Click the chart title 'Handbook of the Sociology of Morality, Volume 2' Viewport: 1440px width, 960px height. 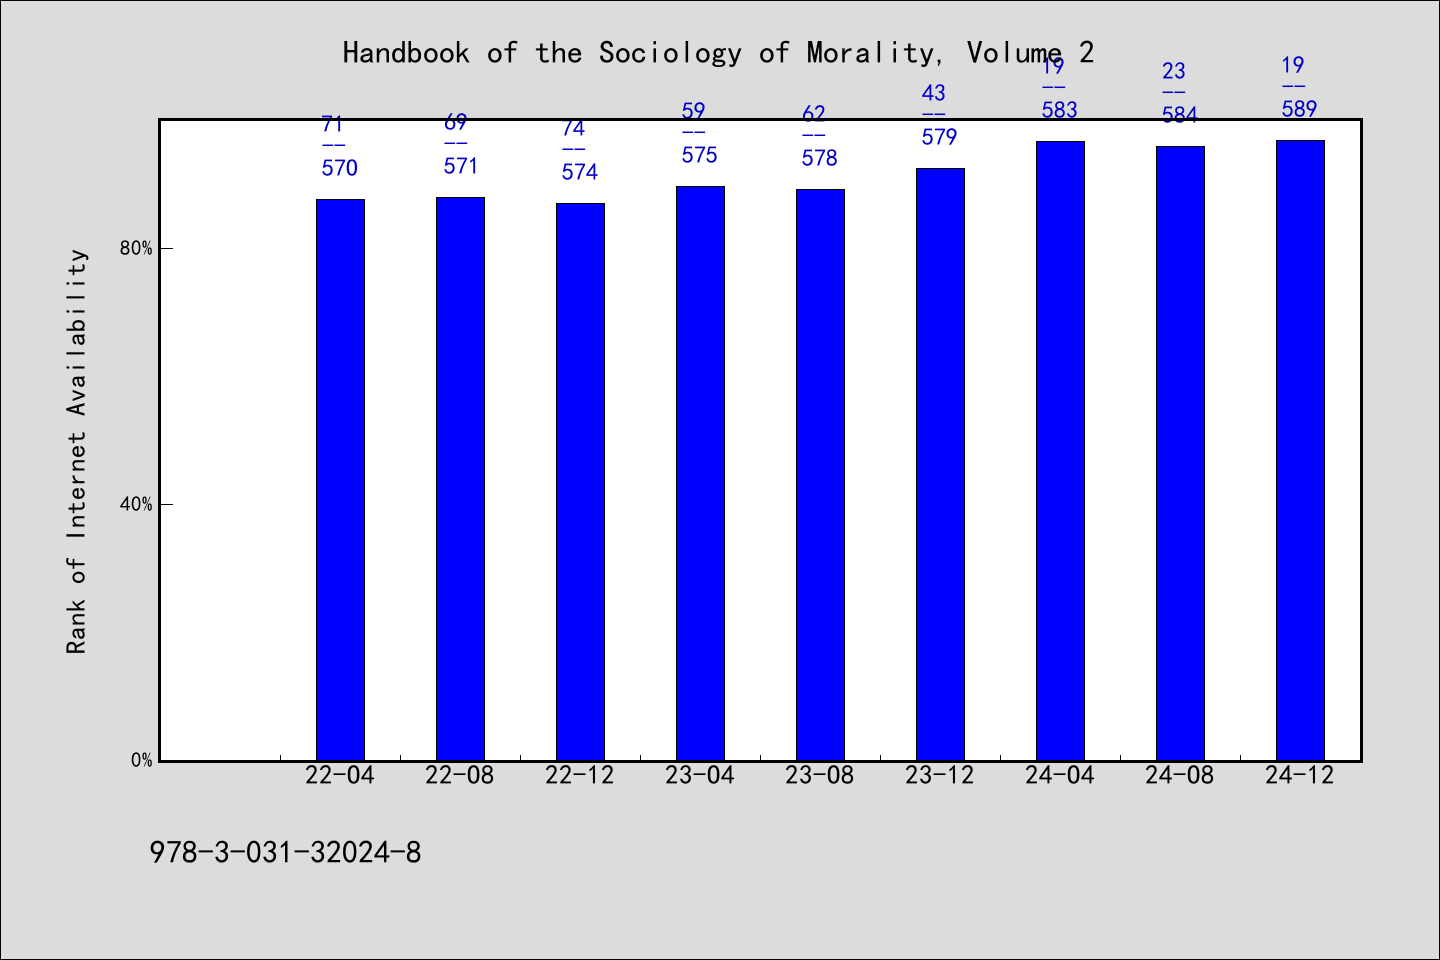tap(718, 53)
